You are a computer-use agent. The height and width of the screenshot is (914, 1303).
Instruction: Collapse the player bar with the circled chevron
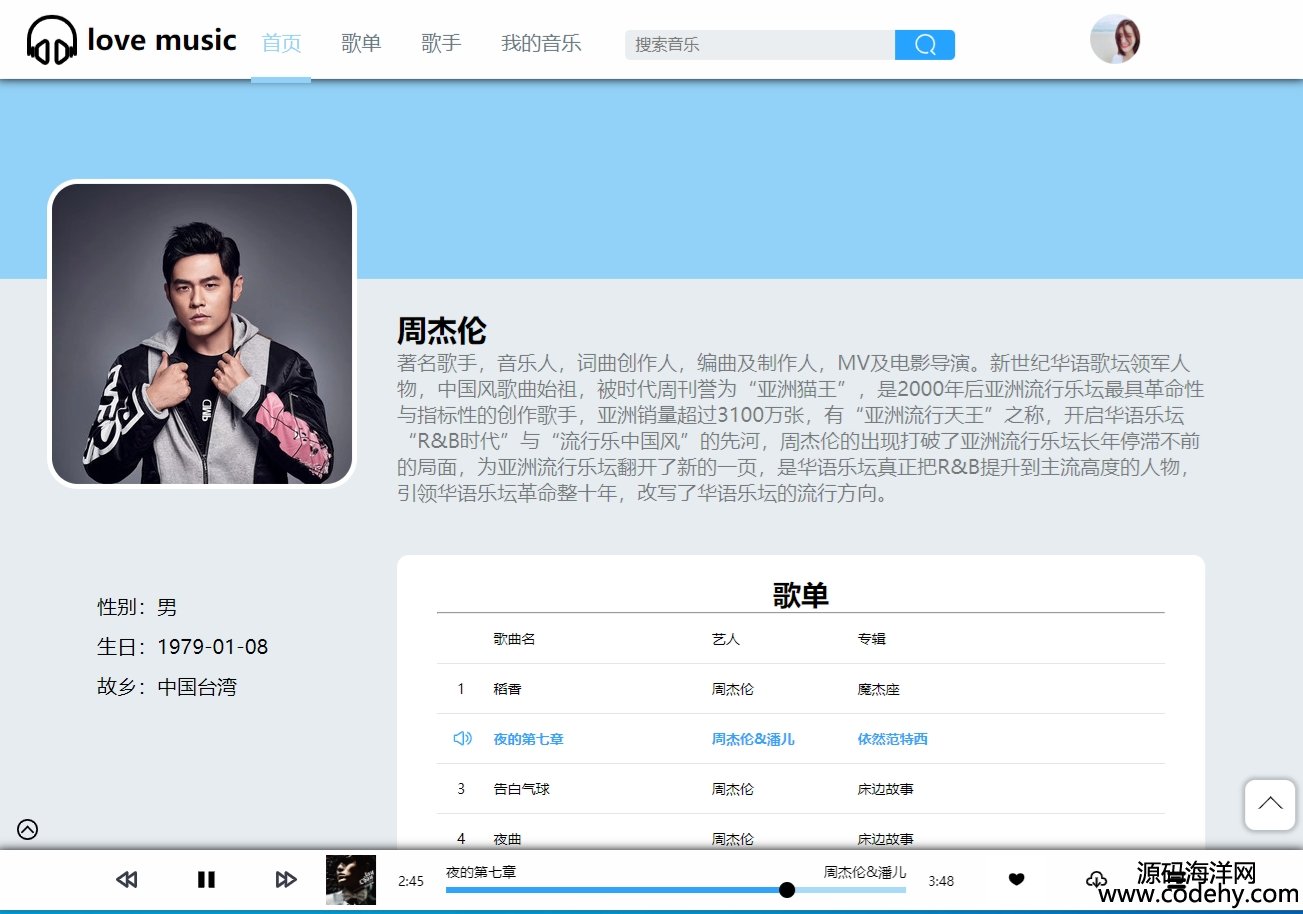(28, 829)
